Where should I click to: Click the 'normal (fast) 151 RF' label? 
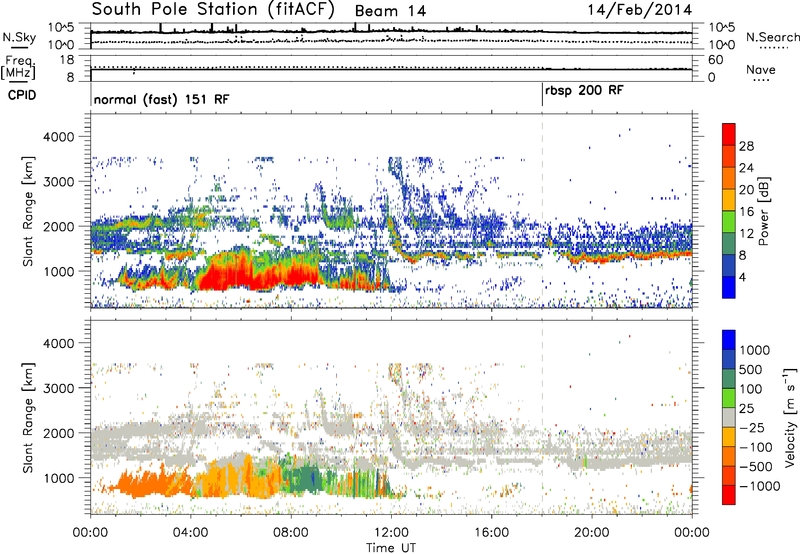(x=162, y=99)
